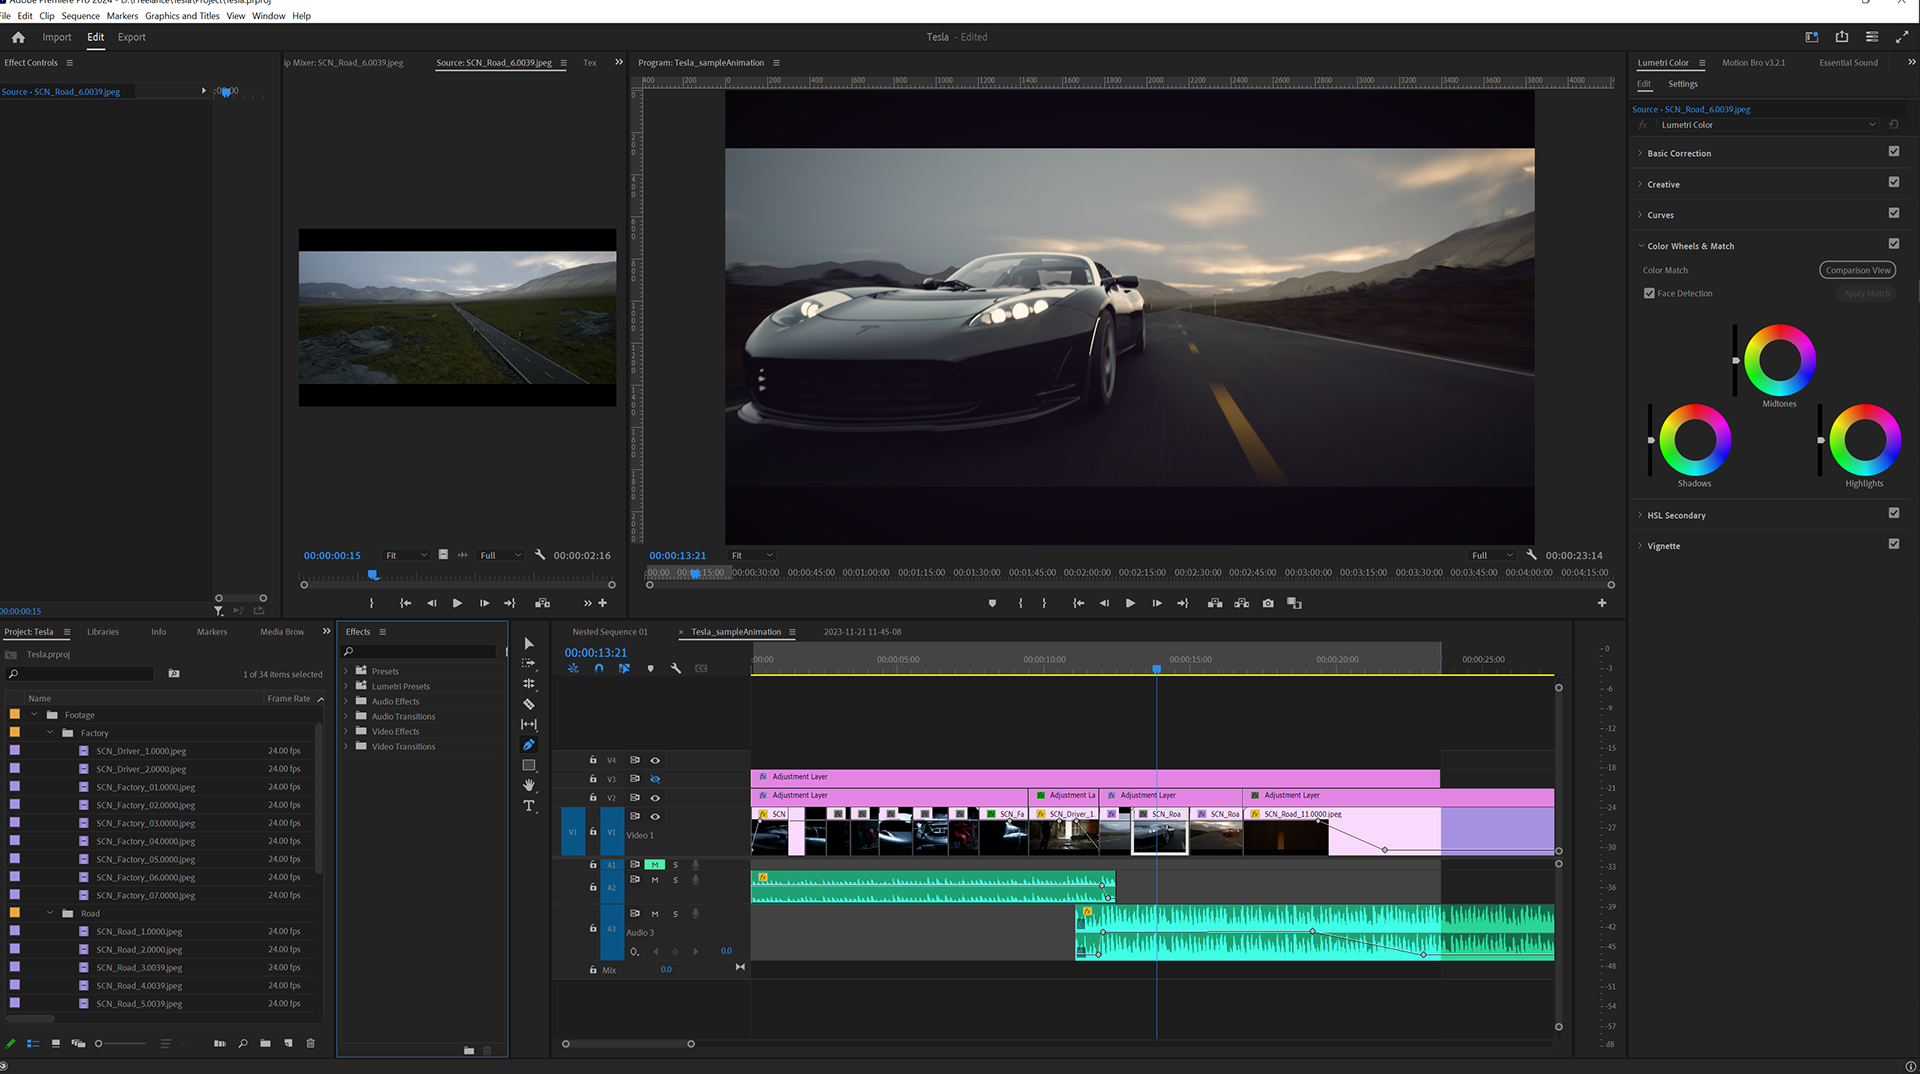Activate the Selection arrow tool
Screen dimensions: 1920x1074
pyautogui.click(x=529, y=644)
